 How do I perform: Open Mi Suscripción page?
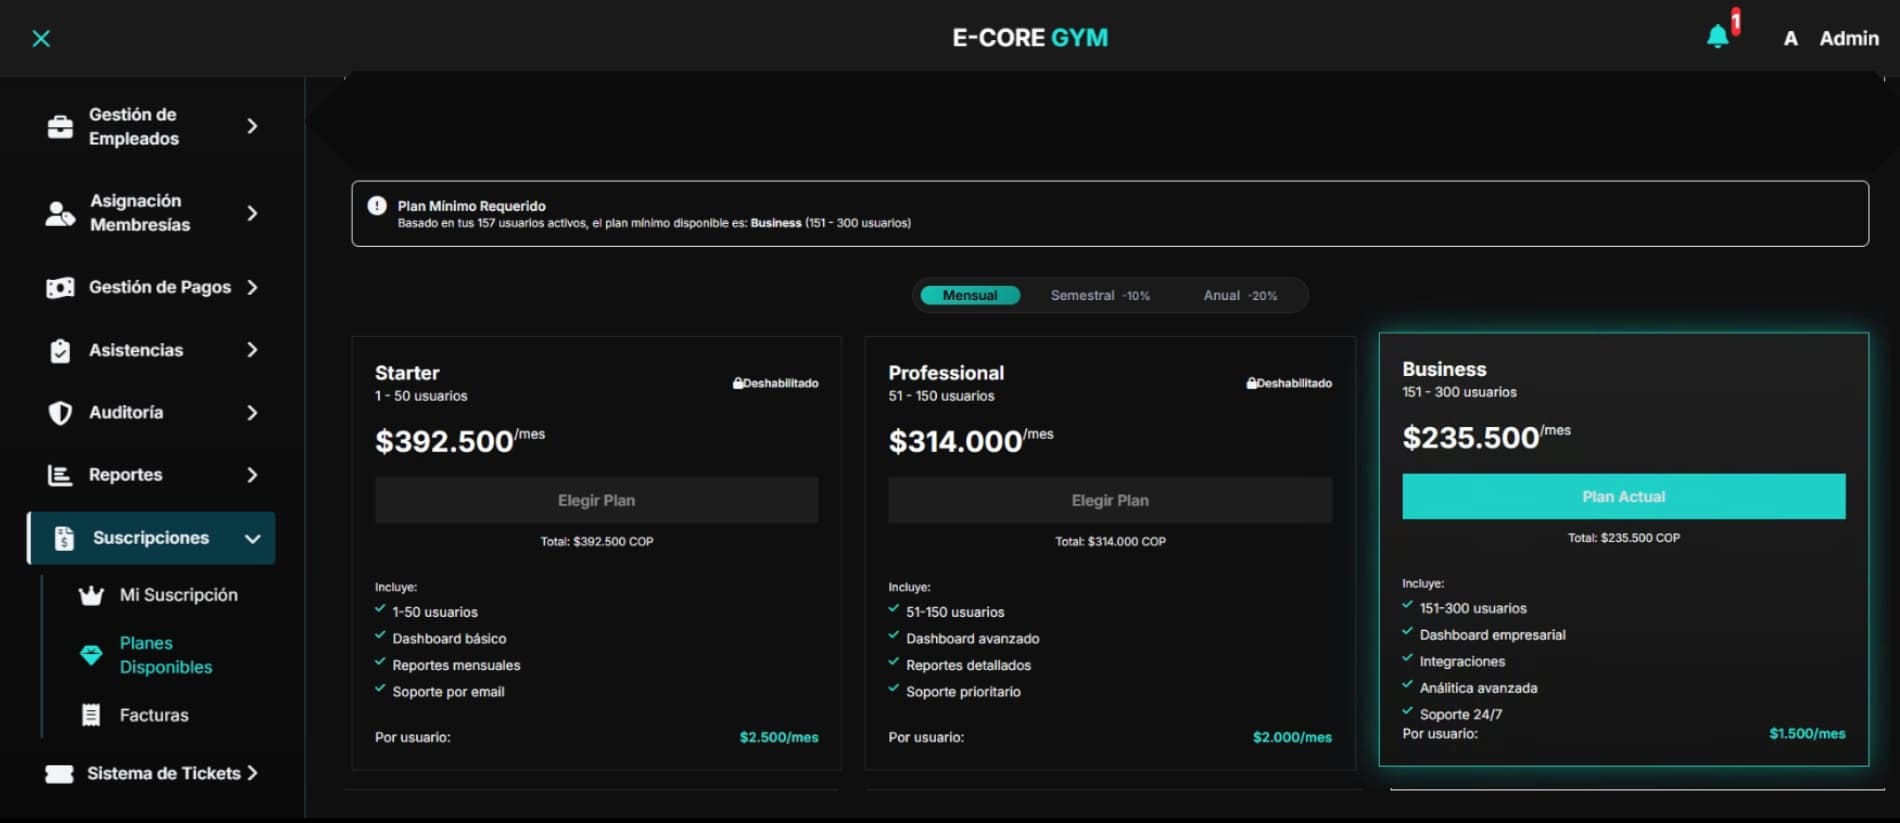[178, 595]
